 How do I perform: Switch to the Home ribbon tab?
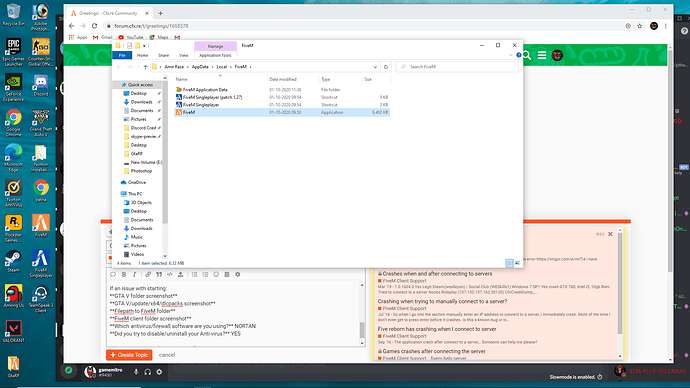pyautogui.click(x=142, y=55)
